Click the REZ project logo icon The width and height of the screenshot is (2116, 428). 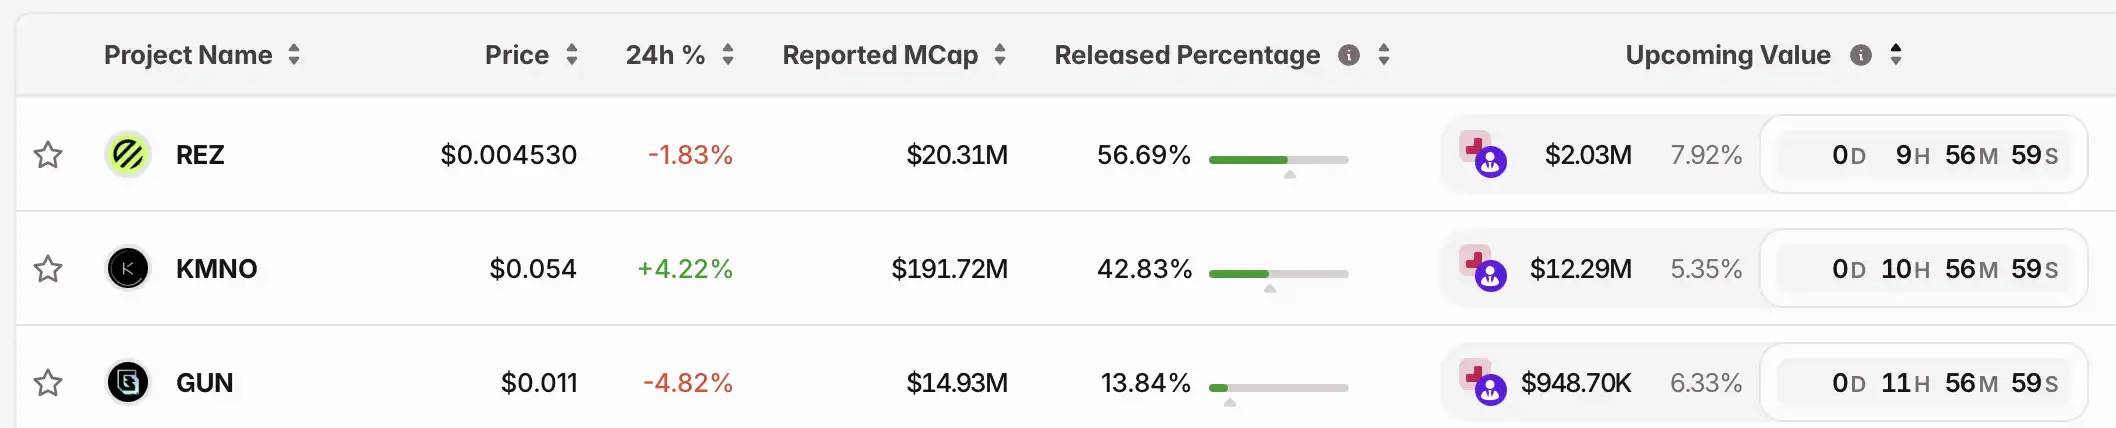[x=128, y=155]
